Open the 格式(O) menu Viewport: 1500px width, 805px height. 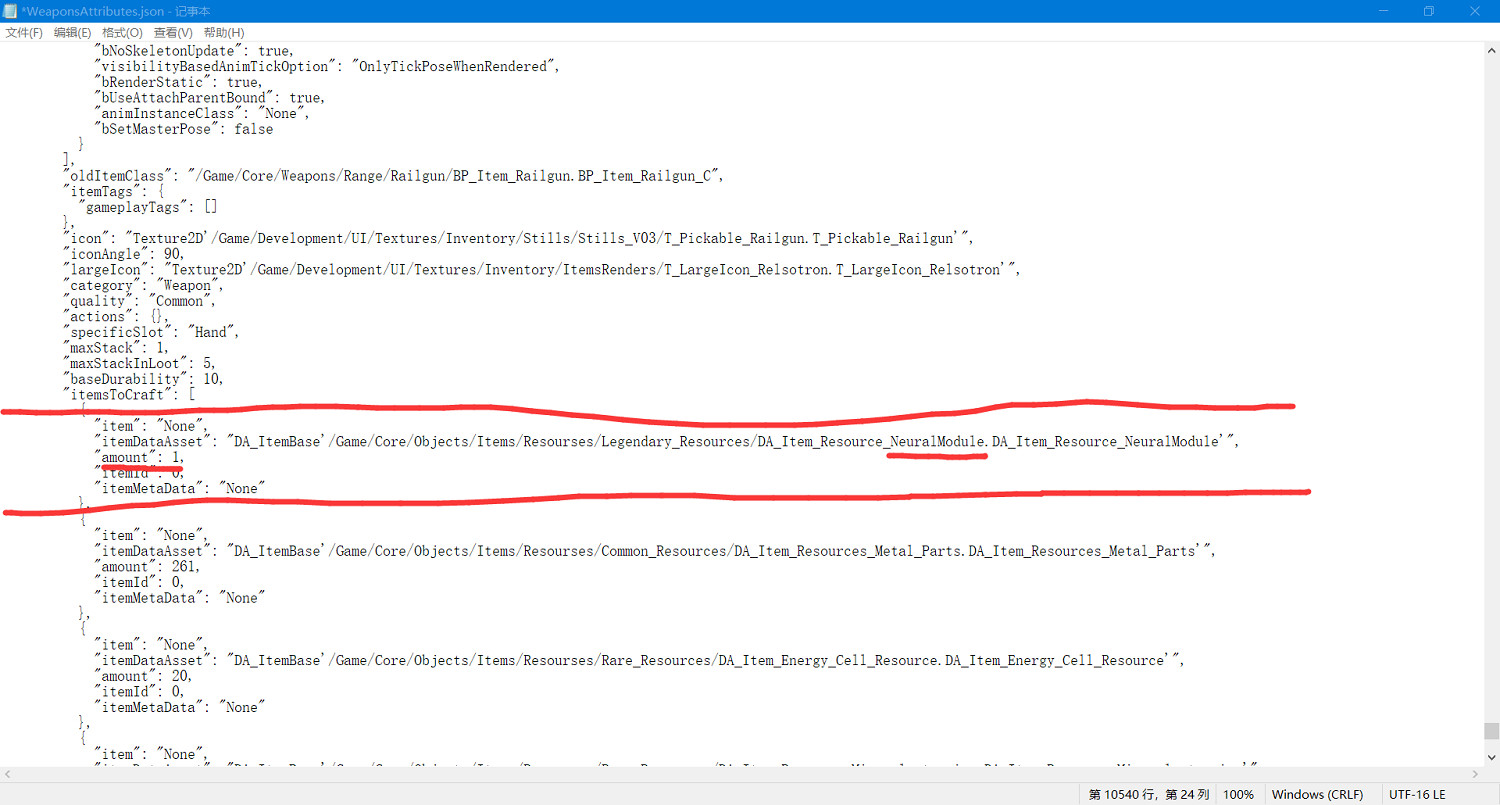click(122, 33)
